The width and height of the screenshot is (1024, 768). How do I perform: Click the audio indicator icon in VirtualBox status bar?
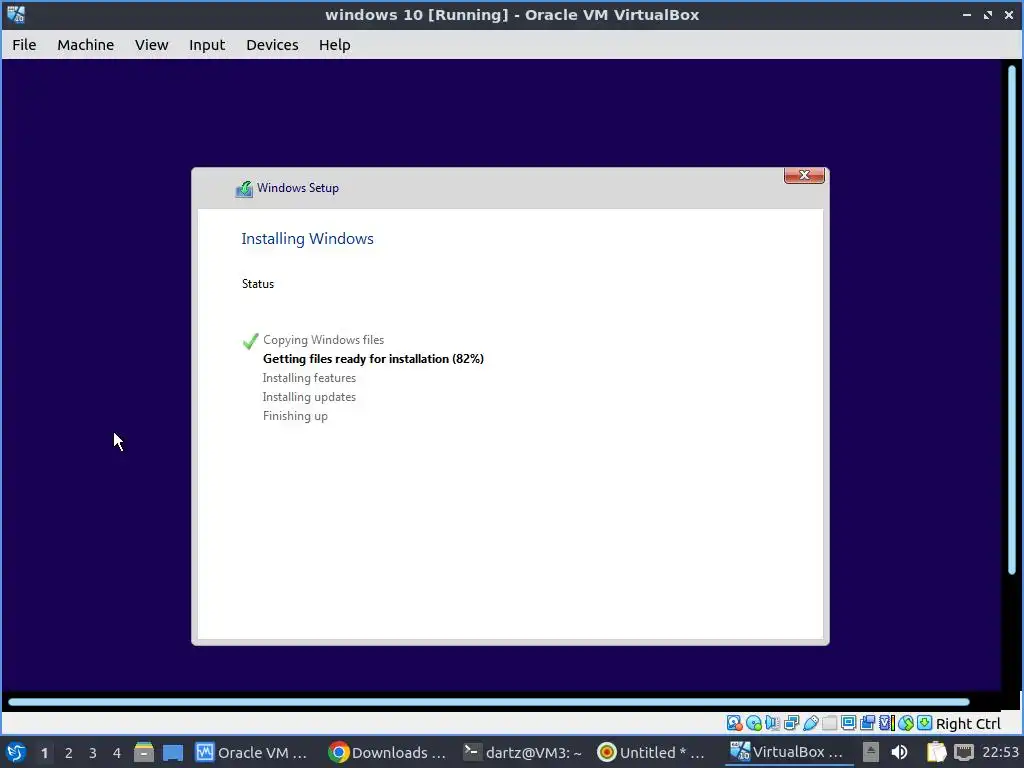pyautogui.click(x=773, y=723)
